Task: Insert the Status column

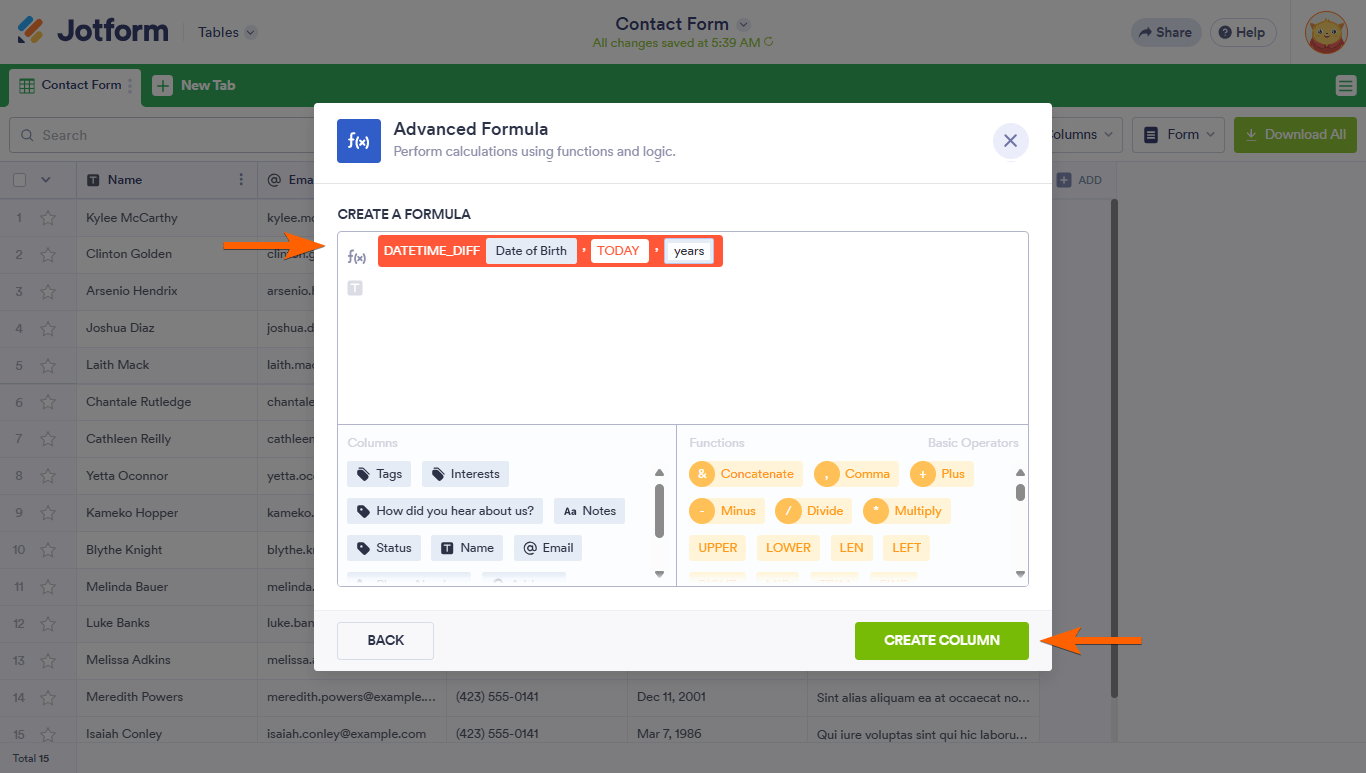Action: [x=384, y=548]
